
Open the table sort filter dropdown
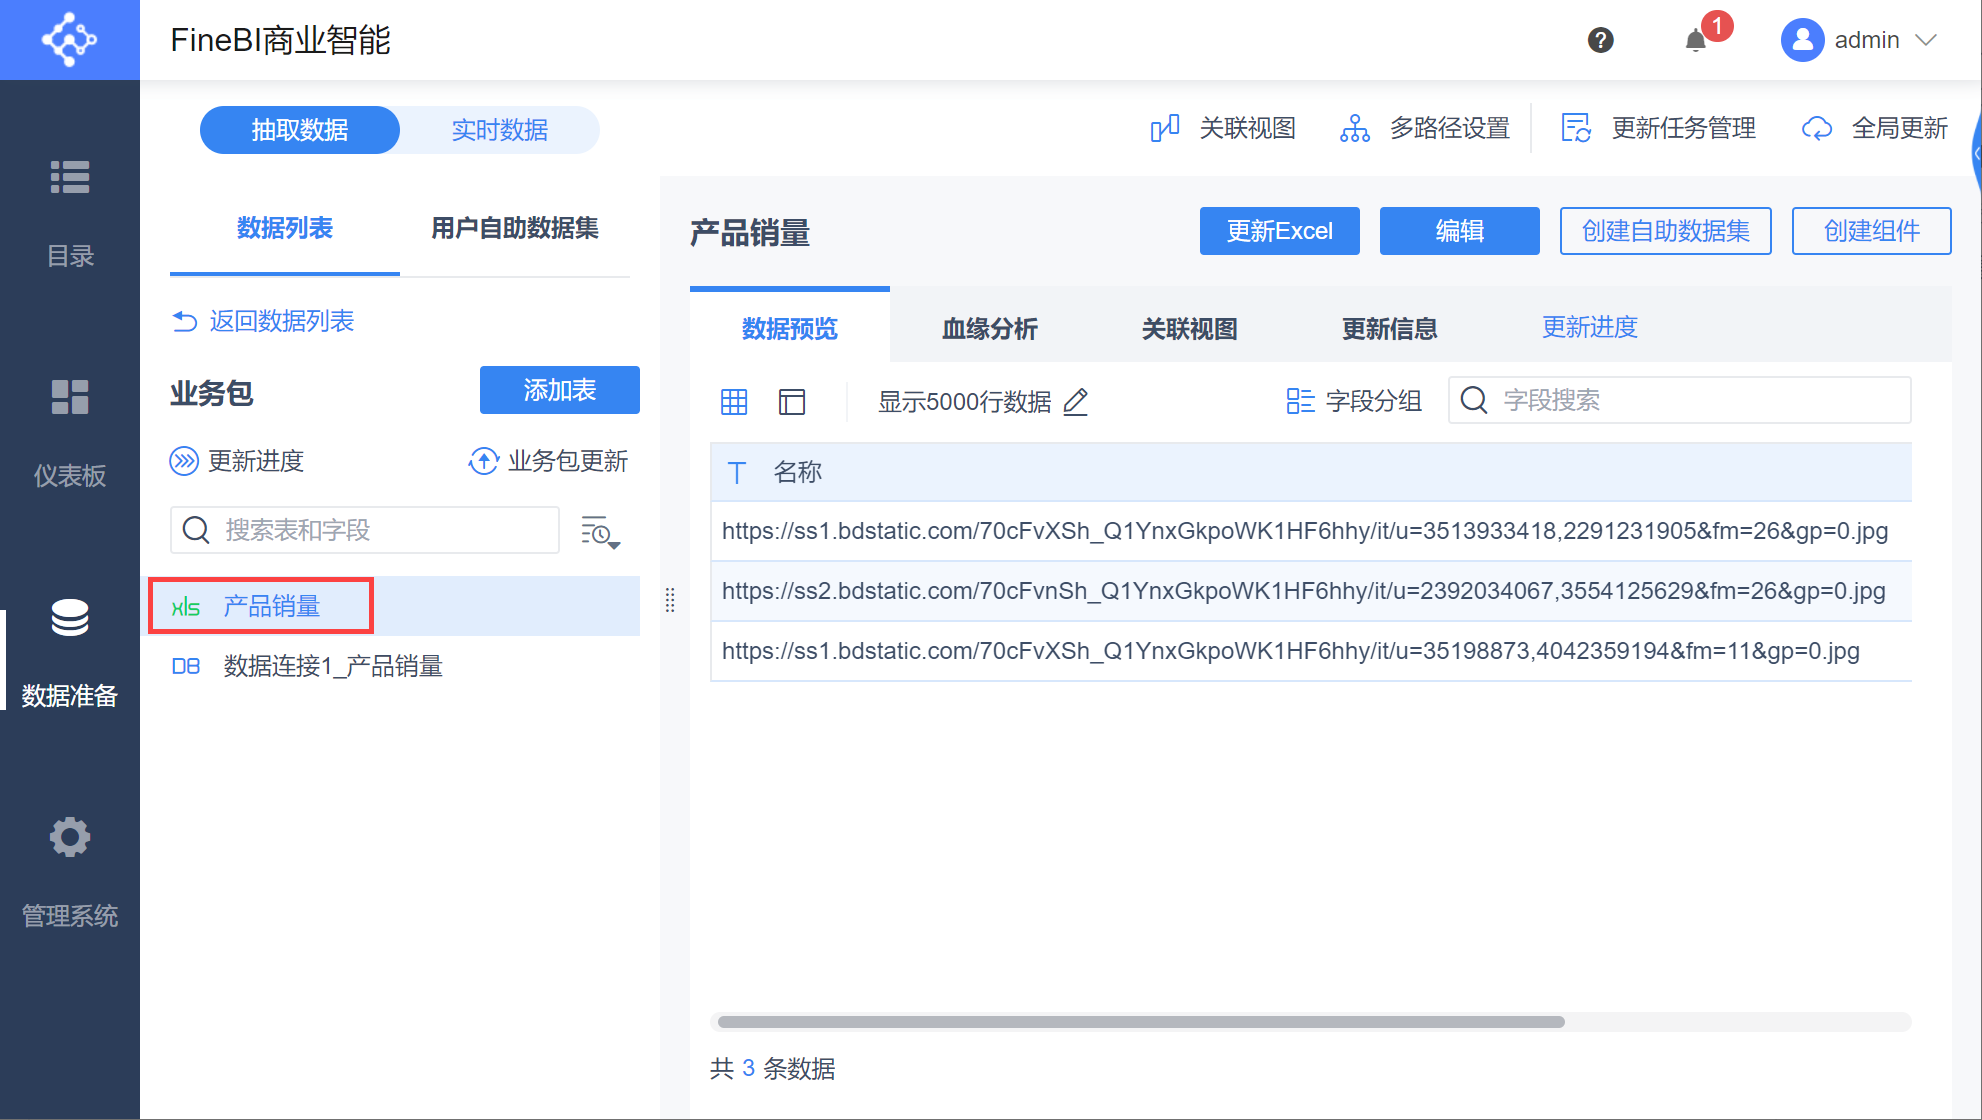(x=600, y=532)
